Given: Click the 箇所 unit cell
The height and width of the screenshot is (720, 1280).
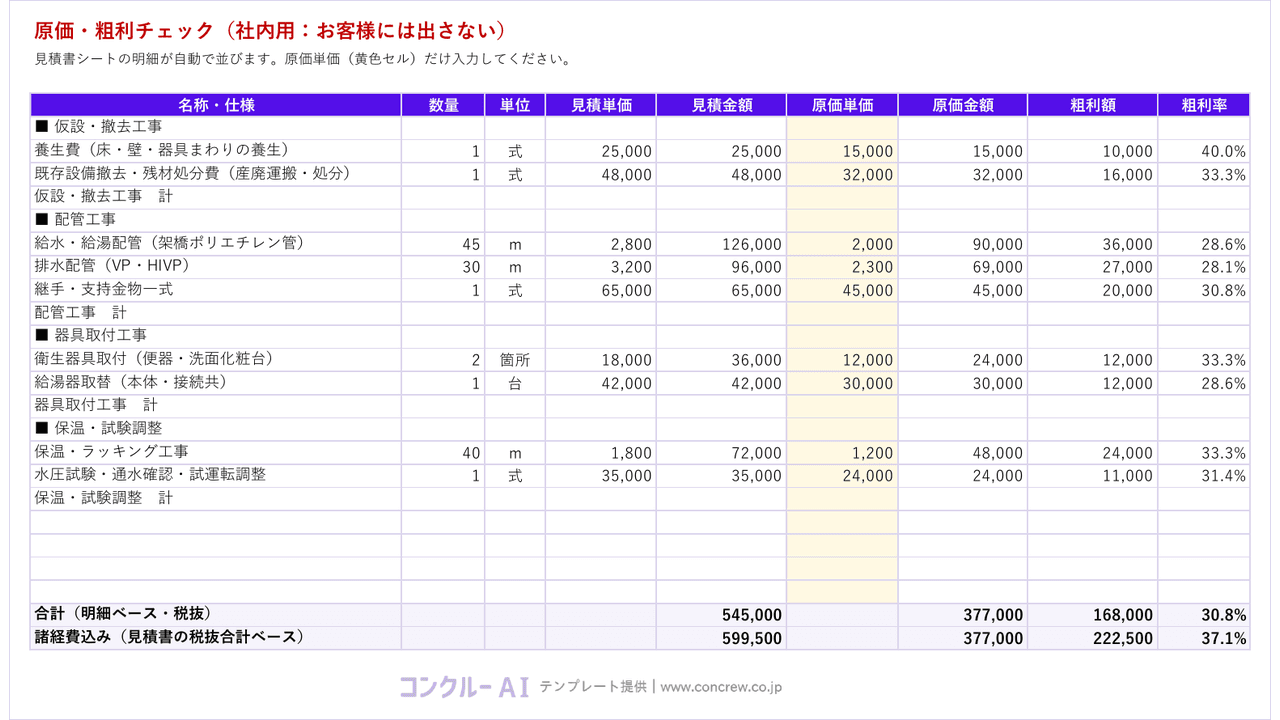Looking at the screenshot, I should click(515, 360).
